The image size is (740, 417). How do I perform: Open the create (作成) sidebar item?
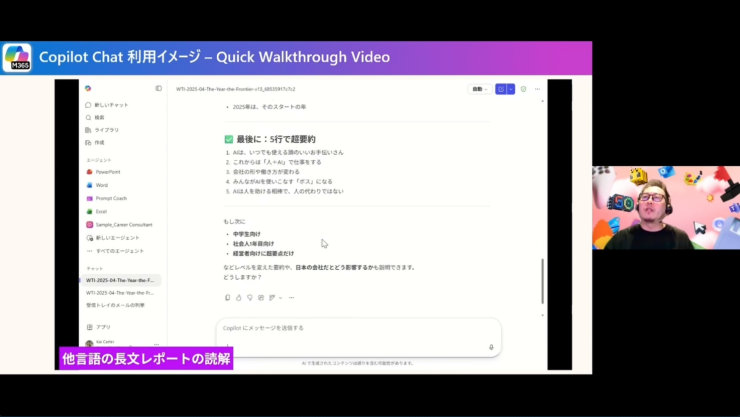95,142
